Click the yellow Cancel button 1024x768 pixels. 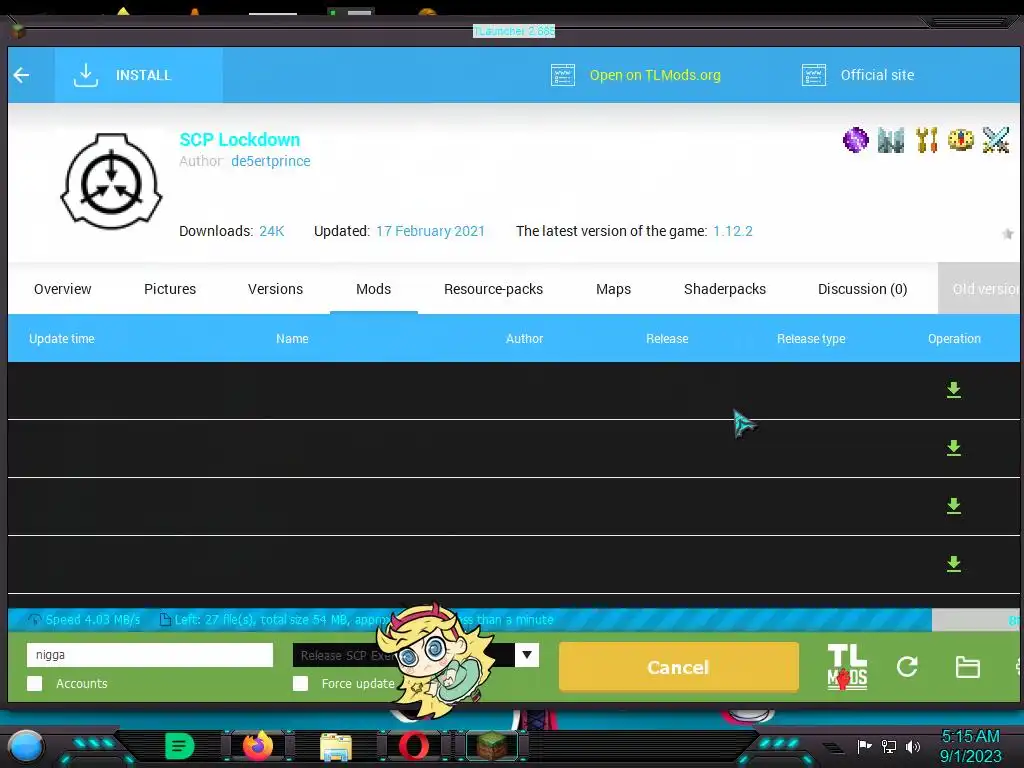click(679, 667)
